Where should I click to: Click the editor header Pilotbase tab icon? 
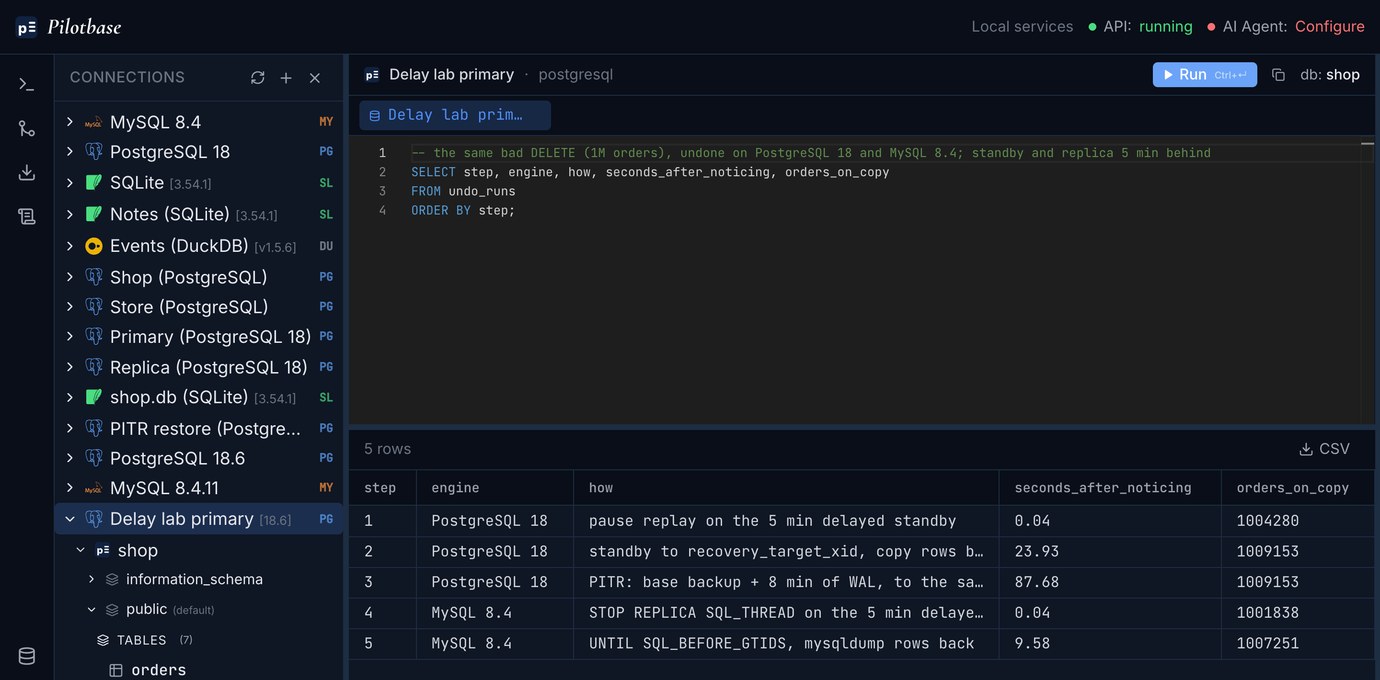pos(372,75)
